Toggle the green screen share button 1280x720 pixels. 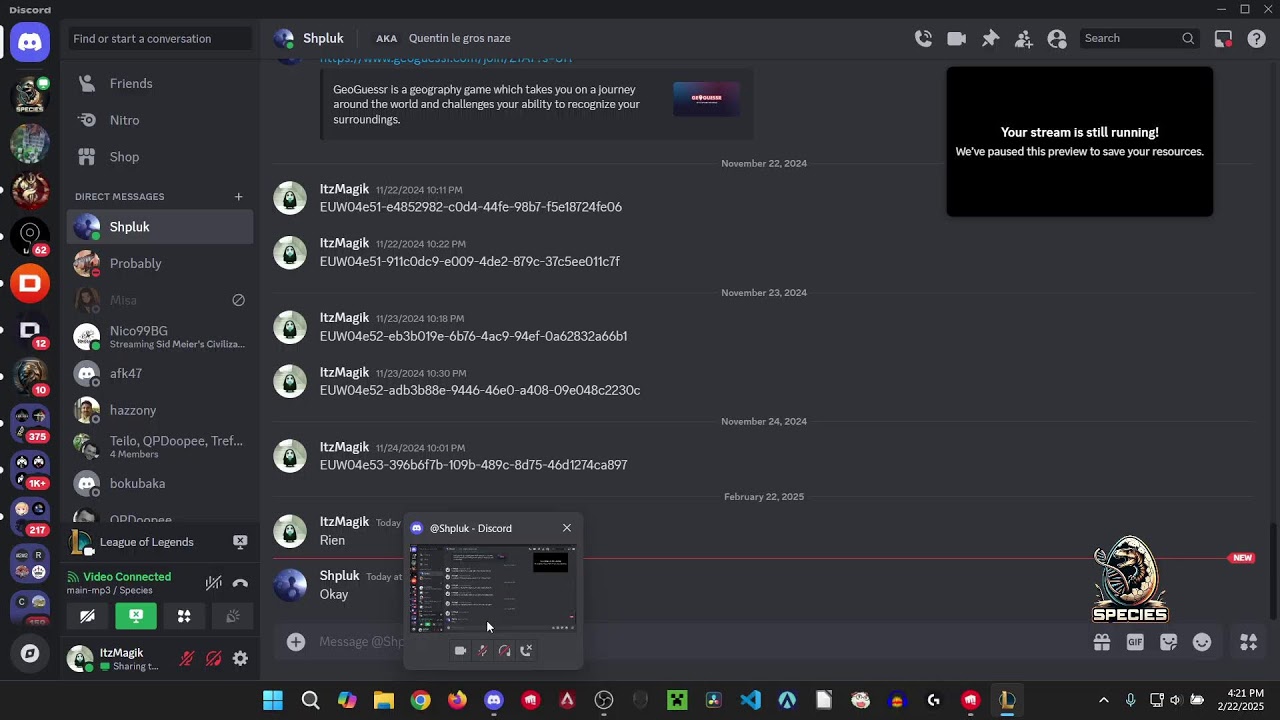click(136, 616)
